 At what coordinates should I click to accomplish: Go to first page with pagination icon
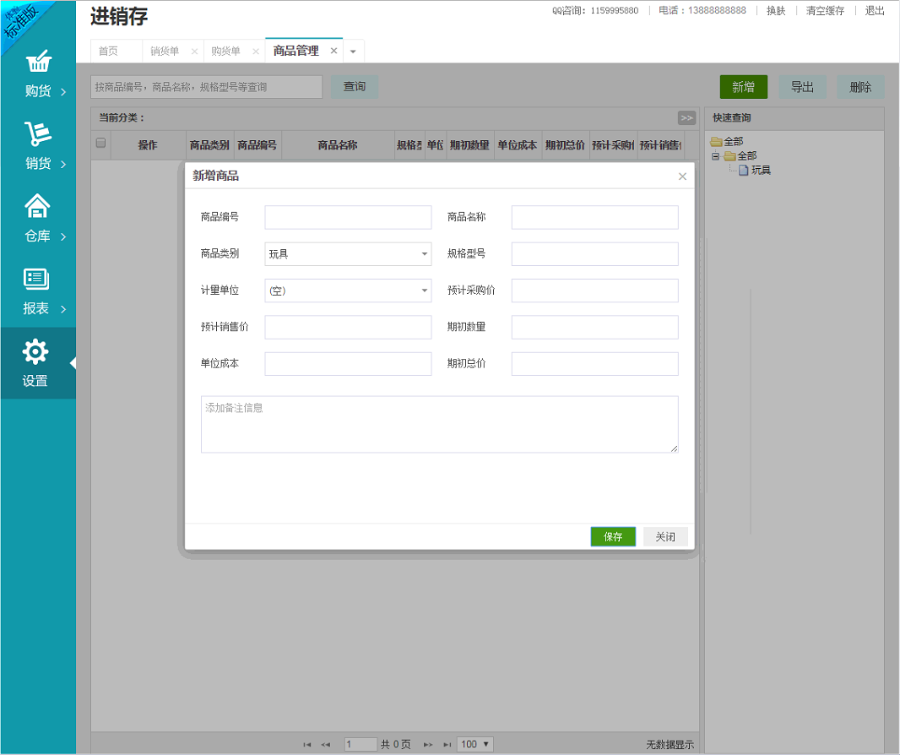307,744
